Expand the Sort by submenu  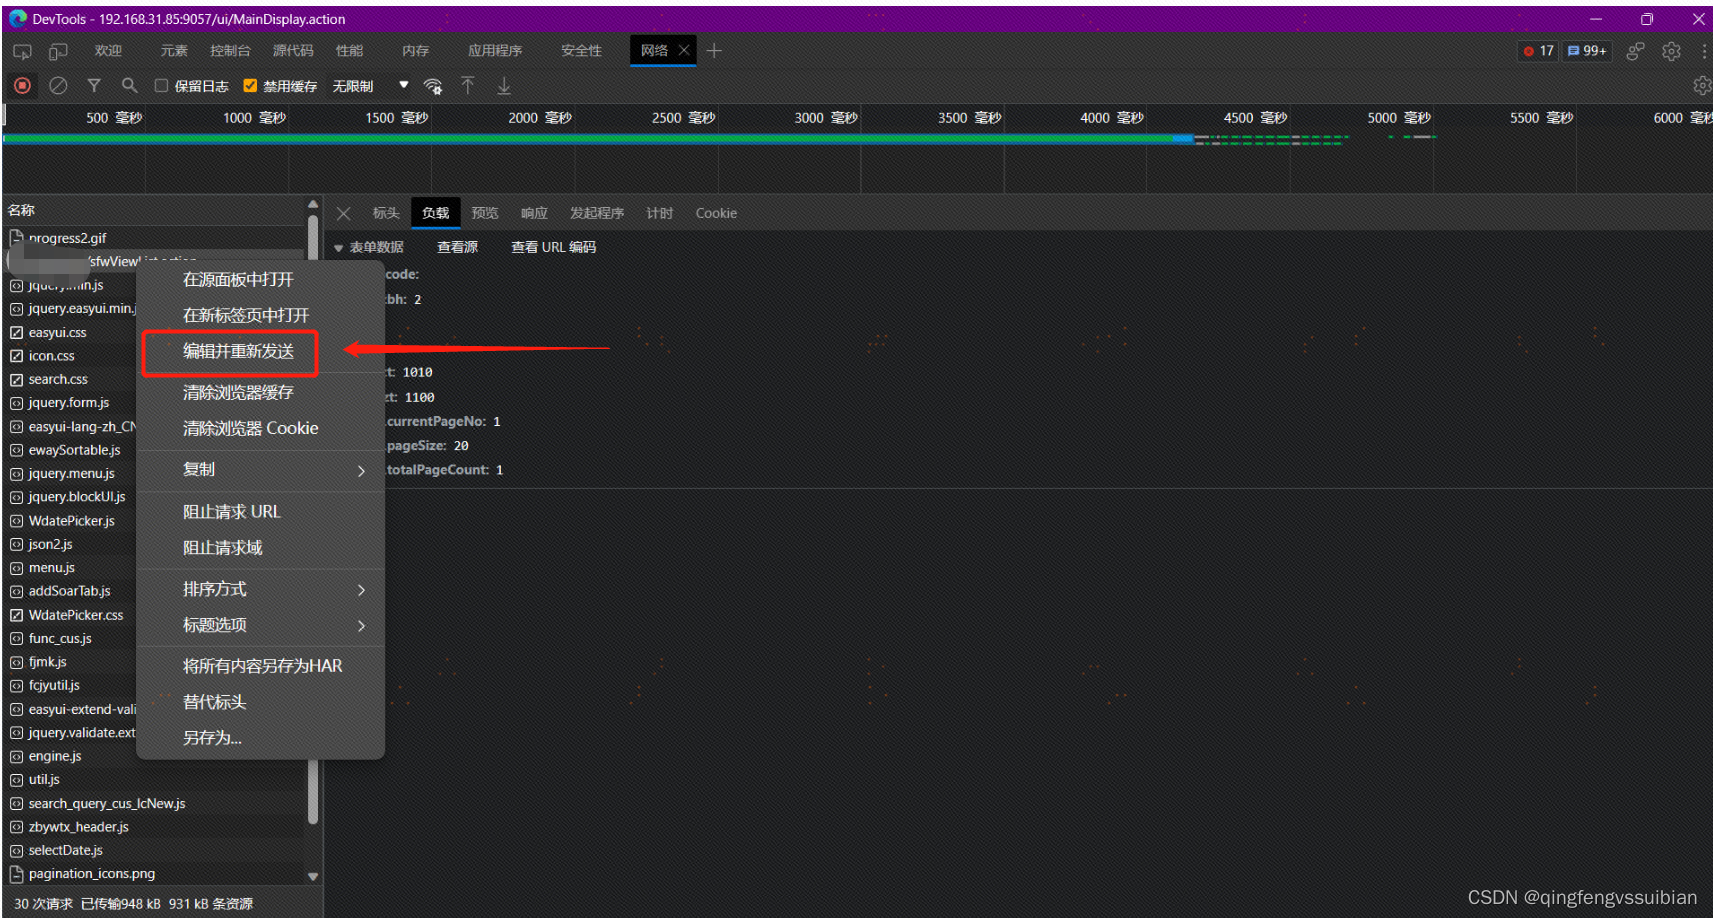[261, 590]
